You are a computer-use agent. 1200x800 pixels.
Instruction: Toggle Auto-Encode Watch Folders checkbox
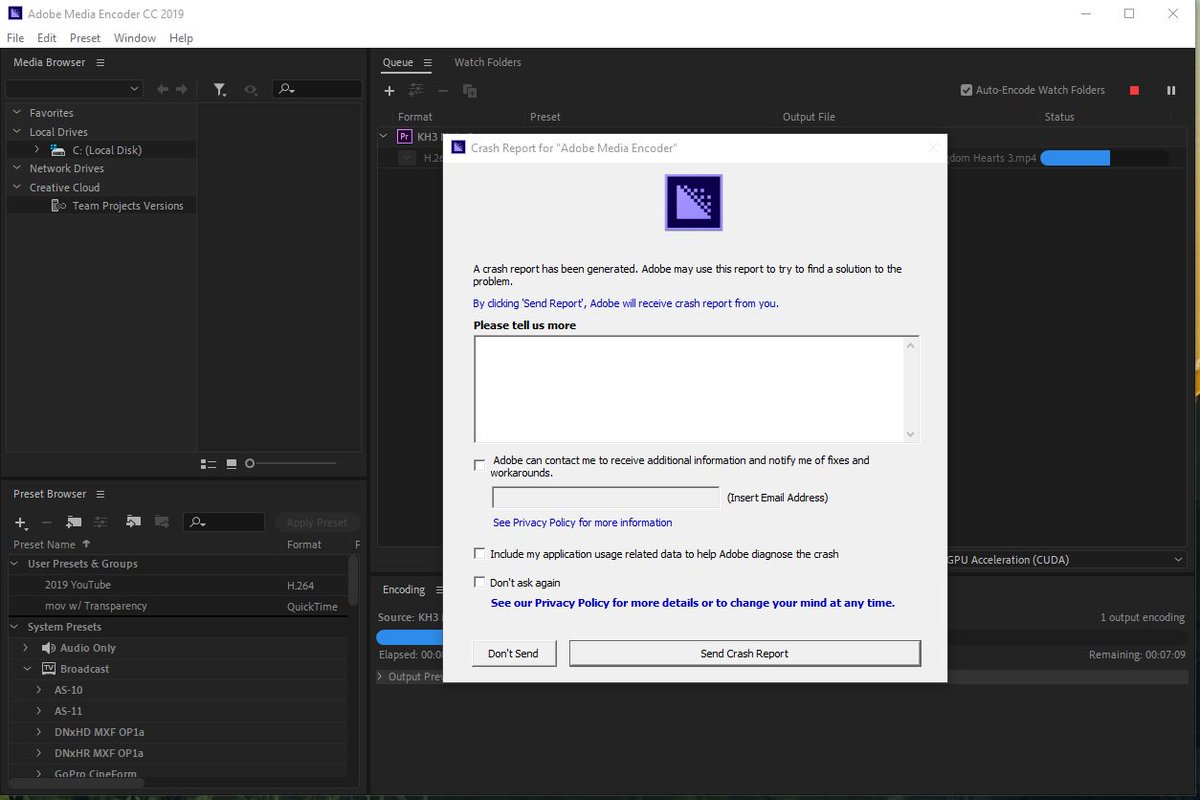pyautogui.click(x=966, y=90)
